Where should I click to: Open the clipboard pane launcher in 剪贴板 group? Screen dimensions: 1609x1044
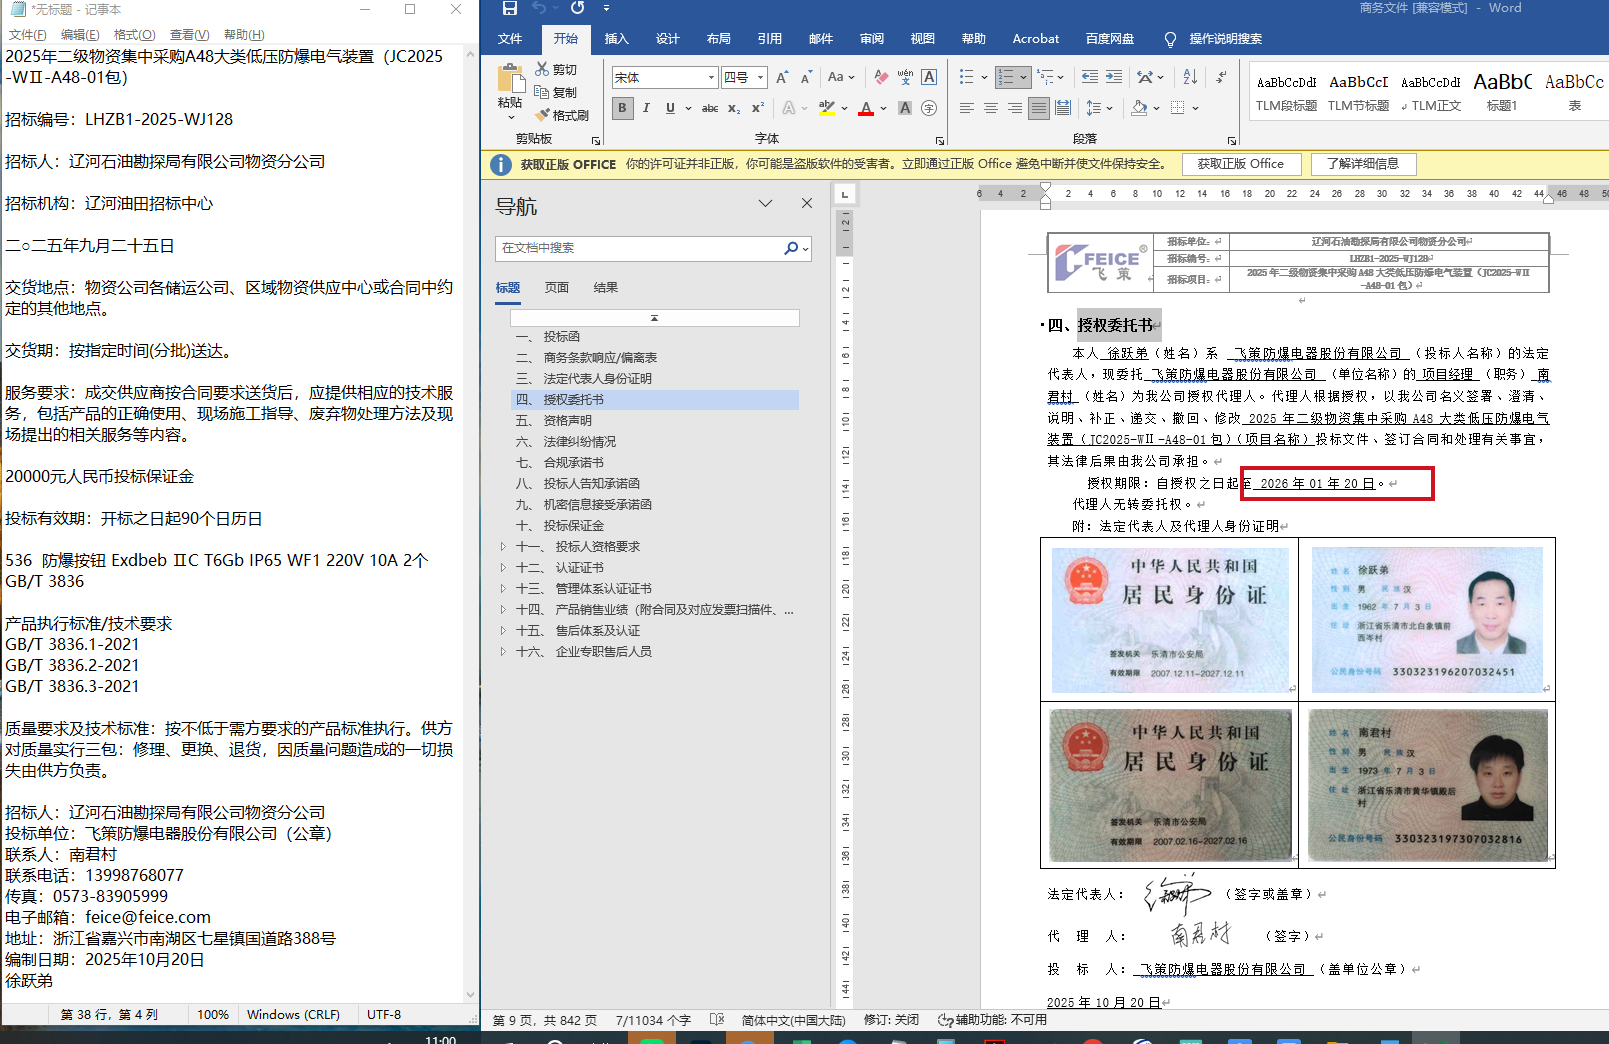[596, 141]
